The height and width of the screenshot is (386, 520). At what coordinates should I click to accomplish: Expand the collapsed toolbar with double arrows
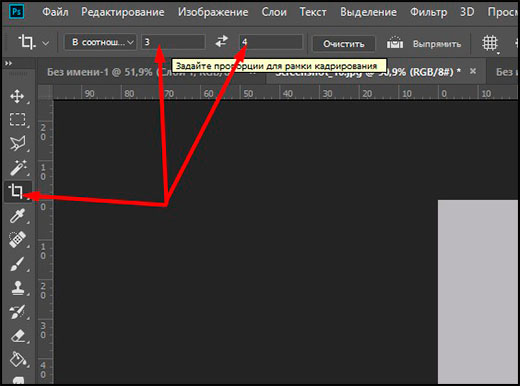pos(8,63)
